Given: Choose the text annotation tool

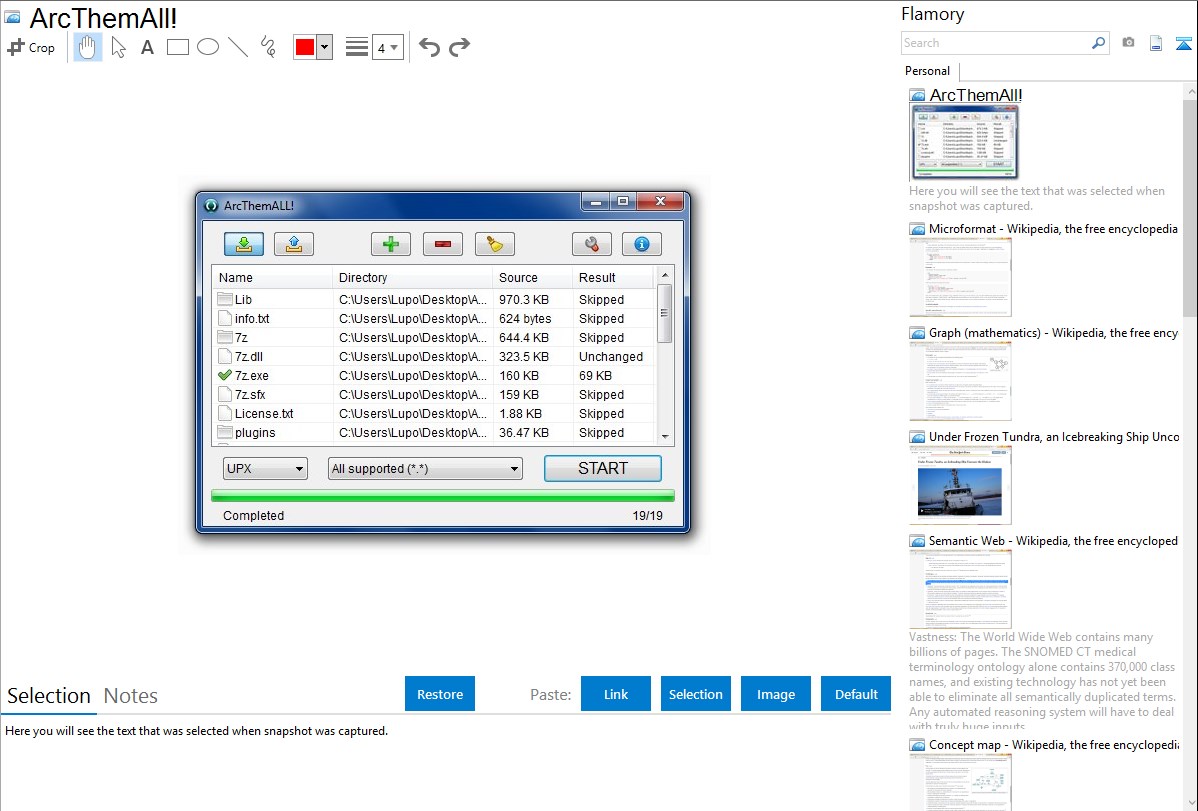Looking at the screenshot, I should click(147, 47).
